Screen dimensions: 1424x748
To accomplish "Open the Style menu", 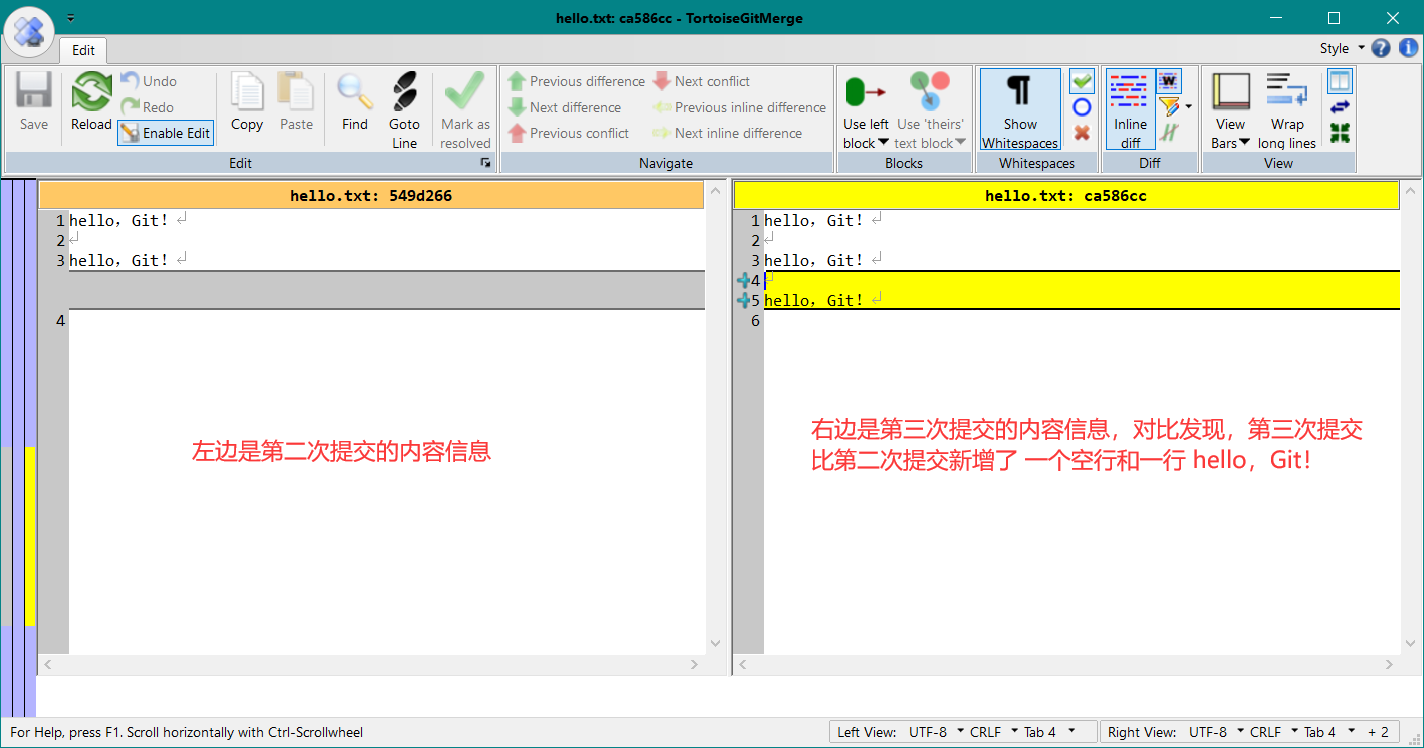I will (x=1340, y=48).
